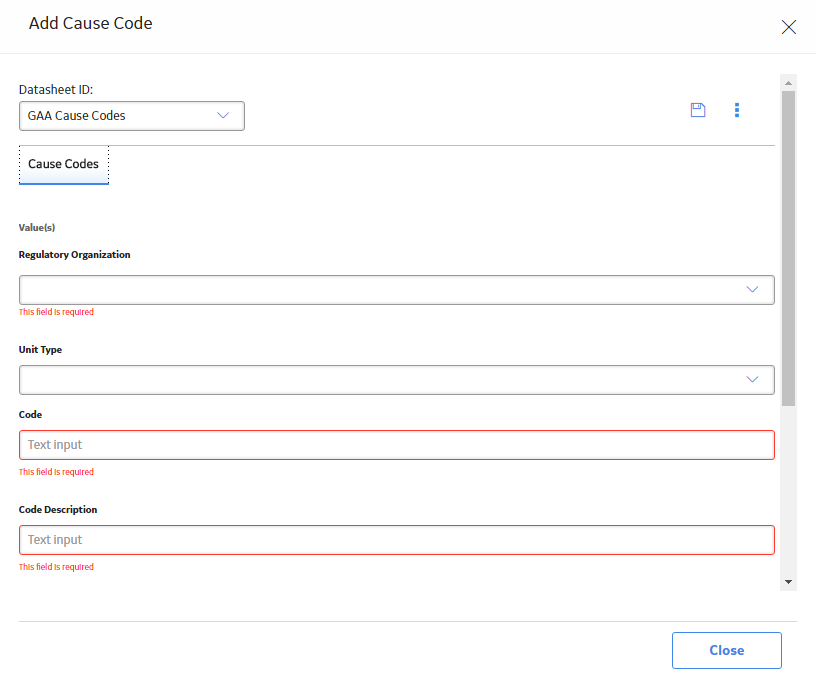
Task: Click the vertical scrollbar thumb
Action: [788, 249]
